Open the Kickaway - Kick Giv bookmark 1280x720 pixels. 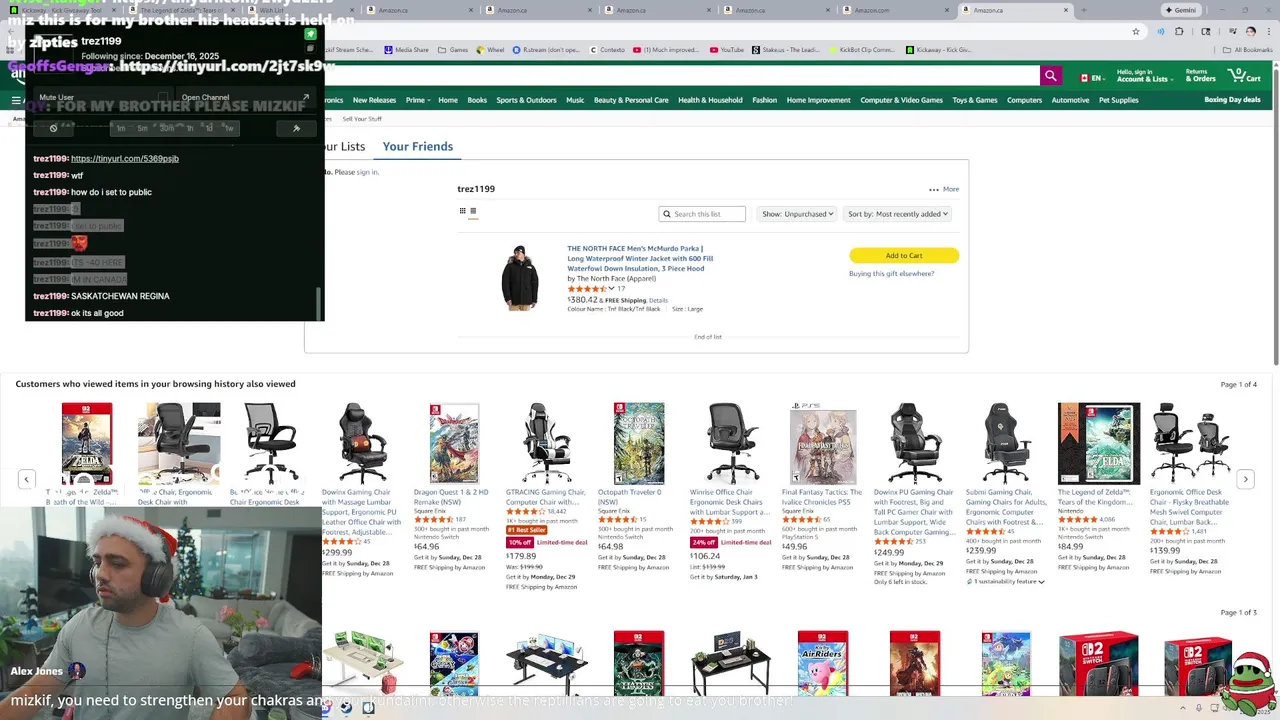[939, 49]
